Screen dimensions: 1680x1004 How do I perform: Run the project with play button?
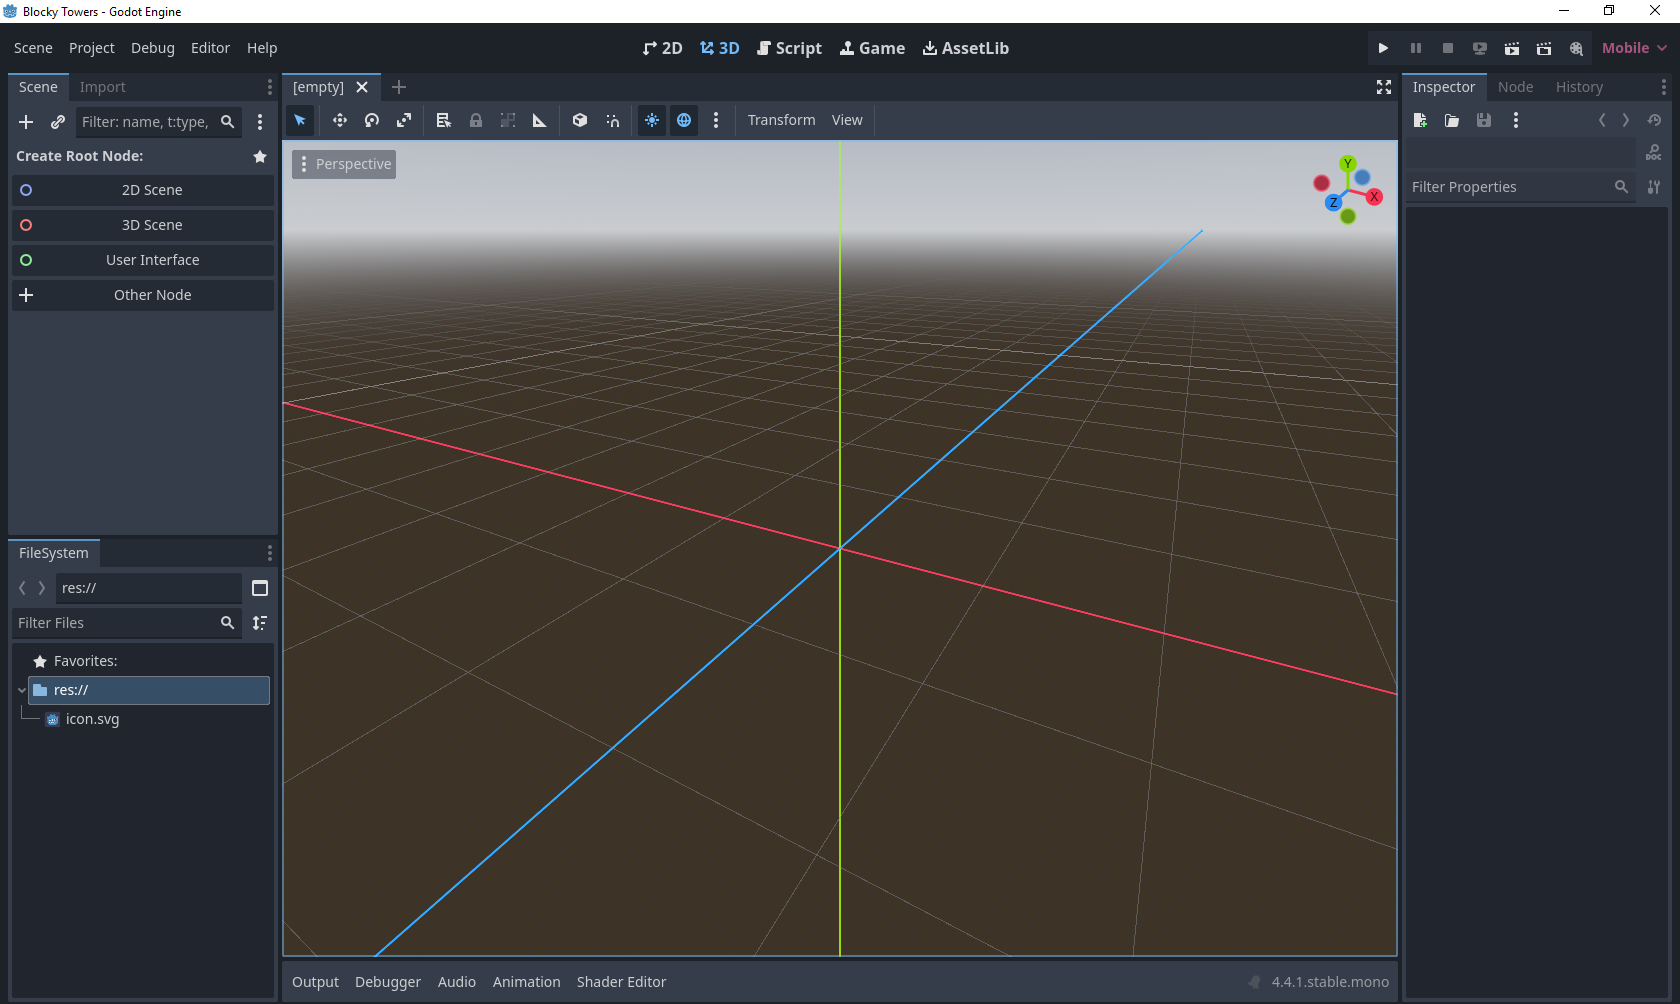pyautogui.click(x=1383, y=48)
